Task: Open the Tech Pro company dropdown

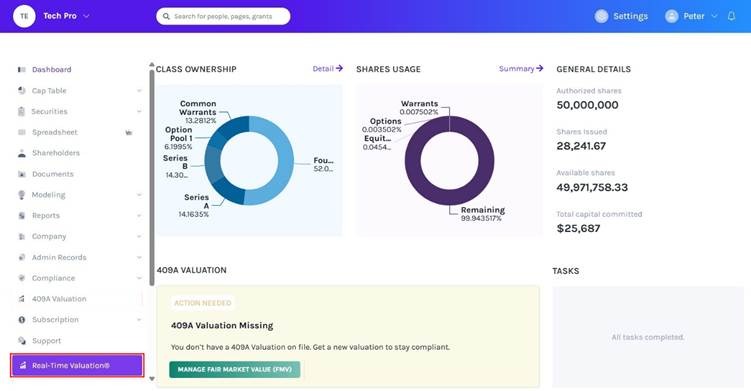Action: [x=86, y=16]
